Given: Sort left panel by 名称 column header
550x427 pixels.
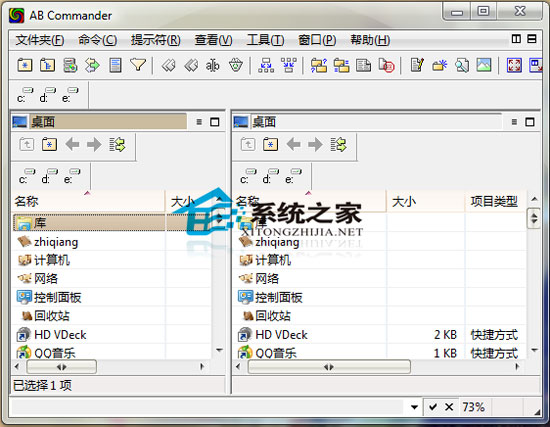Looking at the screenshot, I should 88,201.
